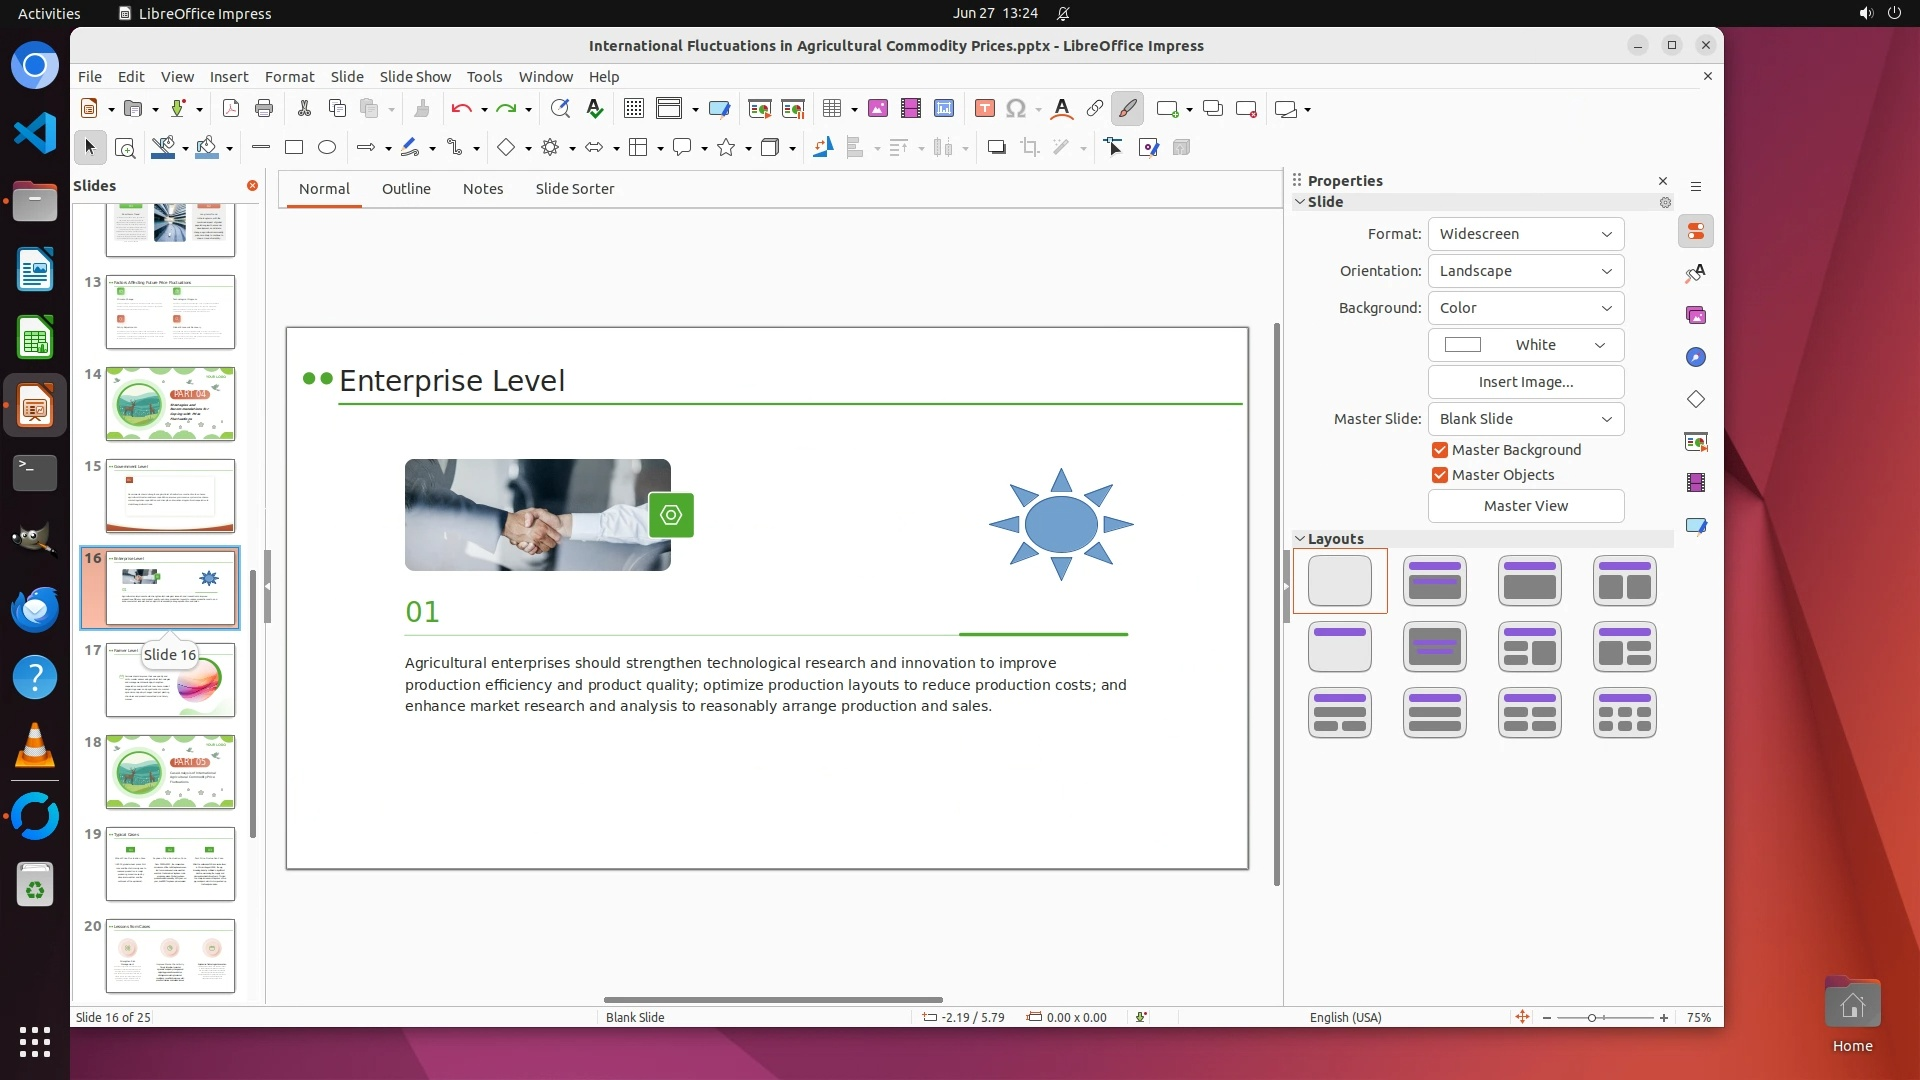Select the Rectangle drawing tool
The image size is (1920, 1080).
(x=294, y=148)
